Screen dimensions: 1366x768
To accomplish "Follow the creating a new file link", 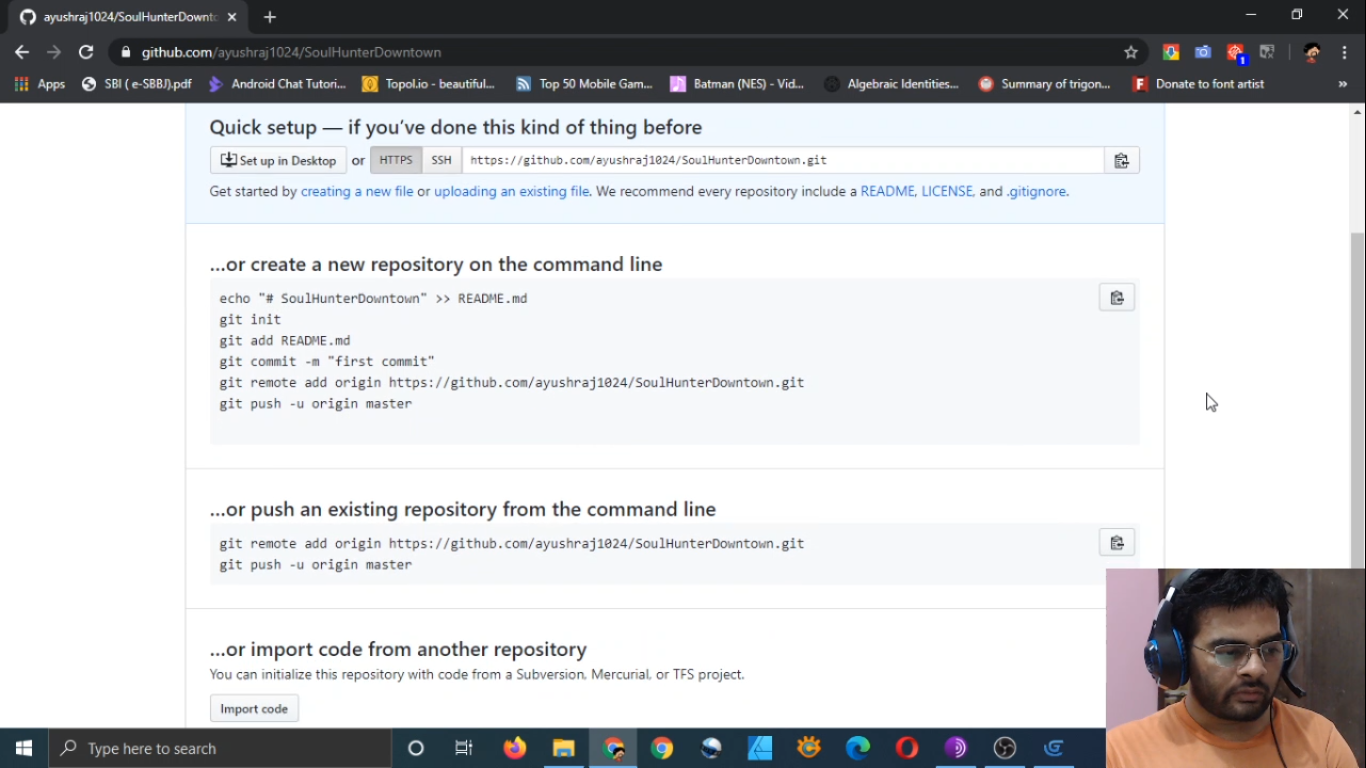I will click(357, 191).
